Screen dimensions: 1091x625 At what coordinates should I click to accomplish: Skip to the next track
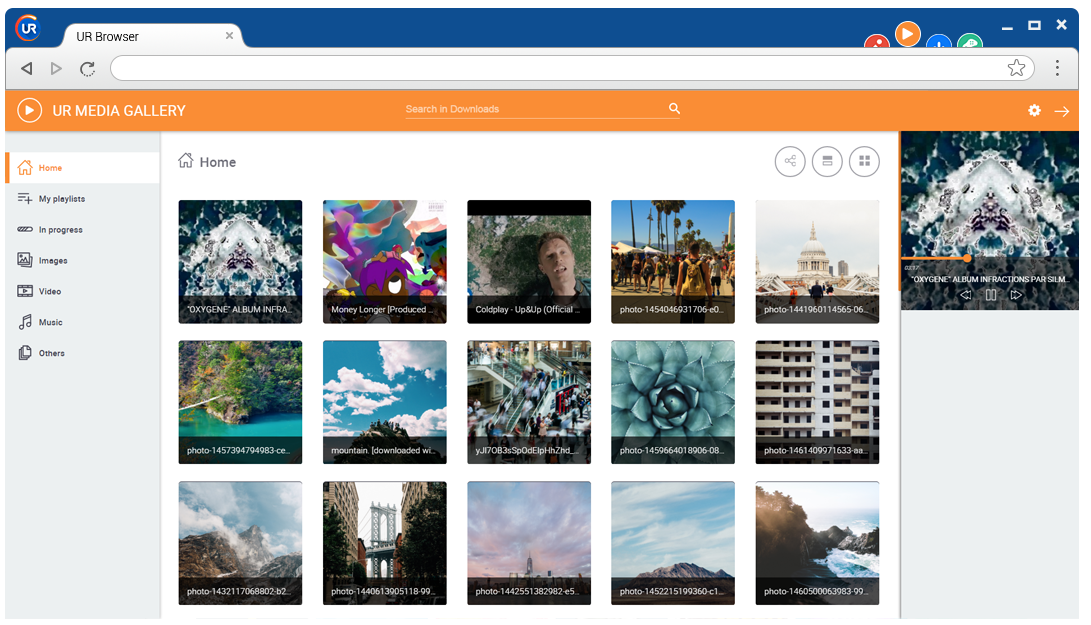[1016, 295]
